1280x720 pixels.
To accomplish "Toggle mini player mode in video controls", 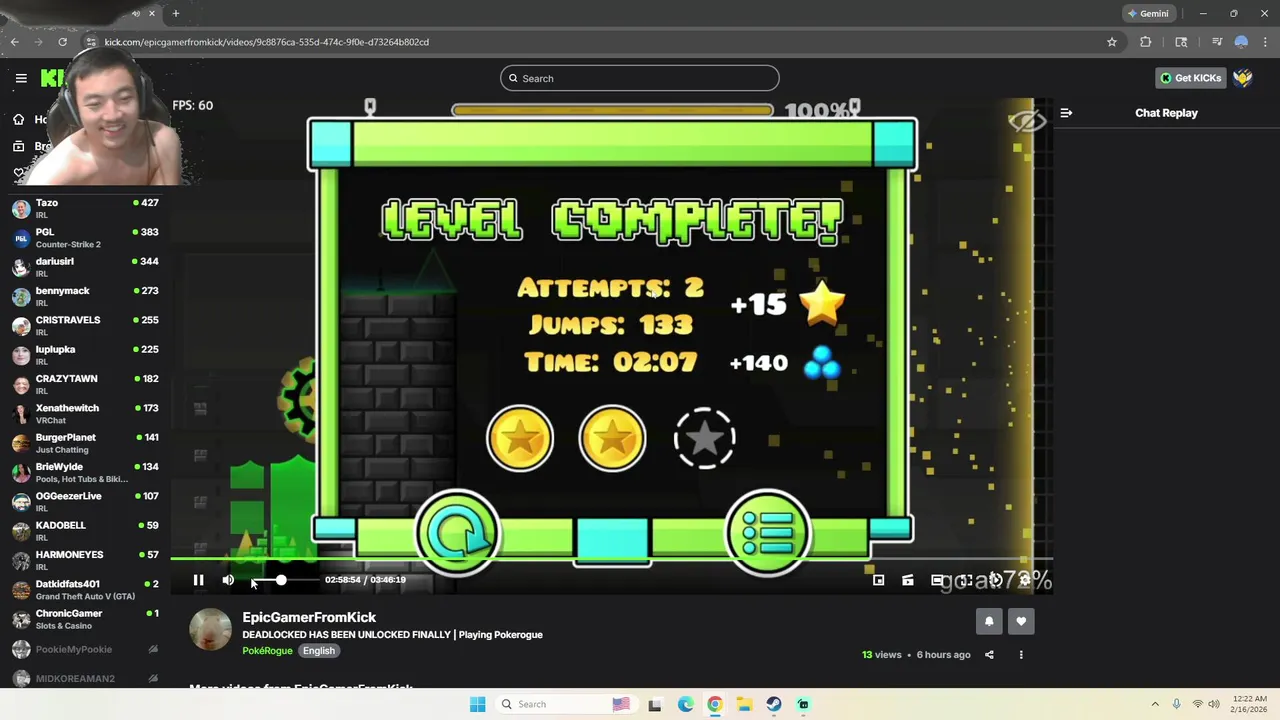I will pos(878,580).
